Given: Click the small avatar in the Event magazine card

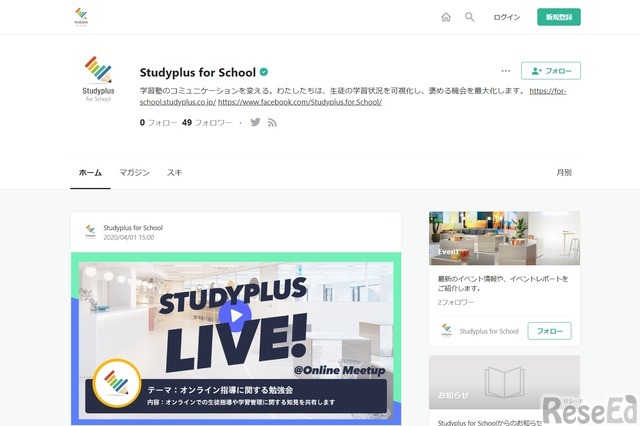Looking at the screenshot, I should point(447,331).
